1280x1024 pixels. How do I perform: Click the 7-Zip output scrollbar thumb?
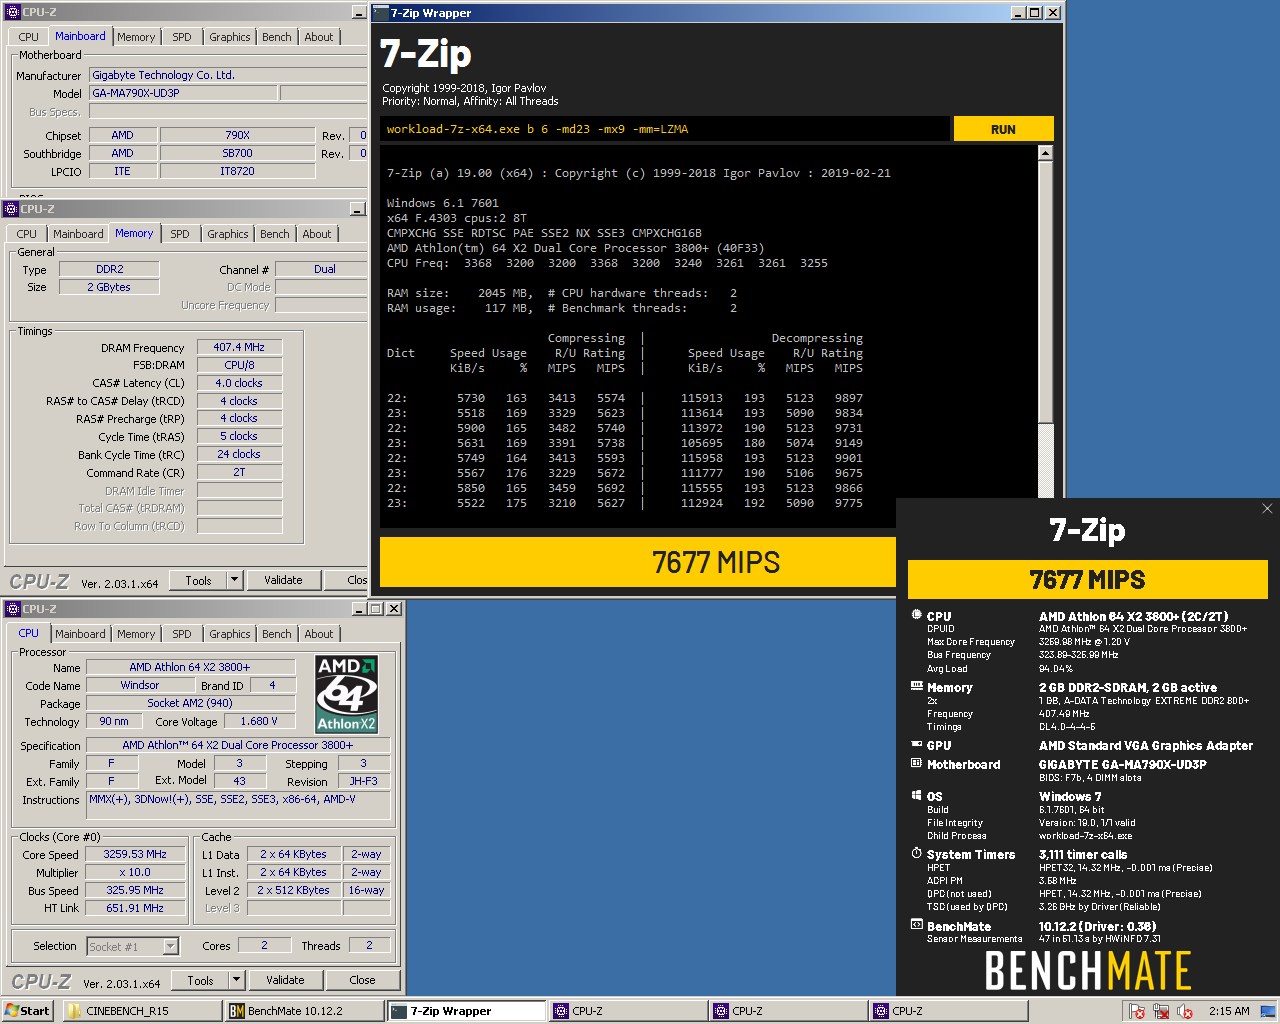[x=1045, y=292]
